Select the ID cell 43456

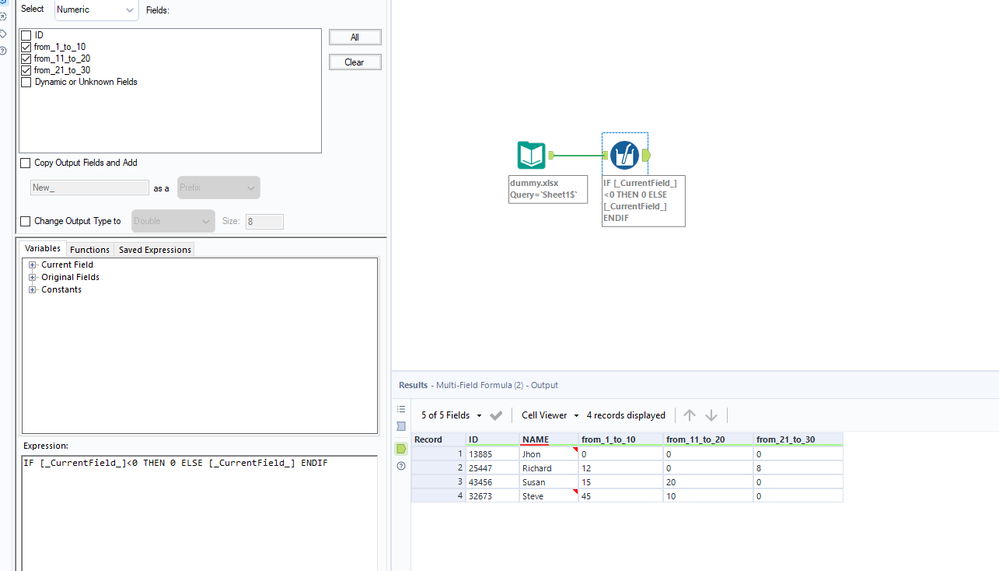pyautogui.click(x=492, y=482)
